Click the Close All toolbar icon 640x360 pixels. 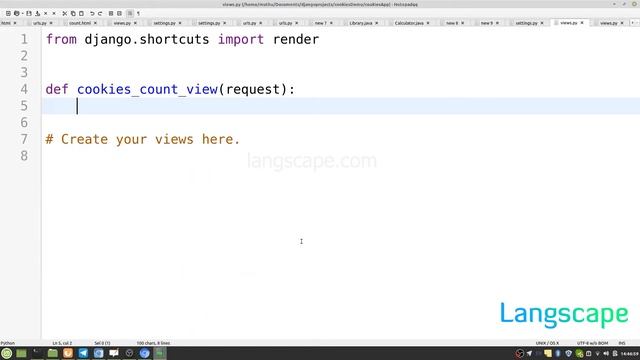tap(54, 13)
